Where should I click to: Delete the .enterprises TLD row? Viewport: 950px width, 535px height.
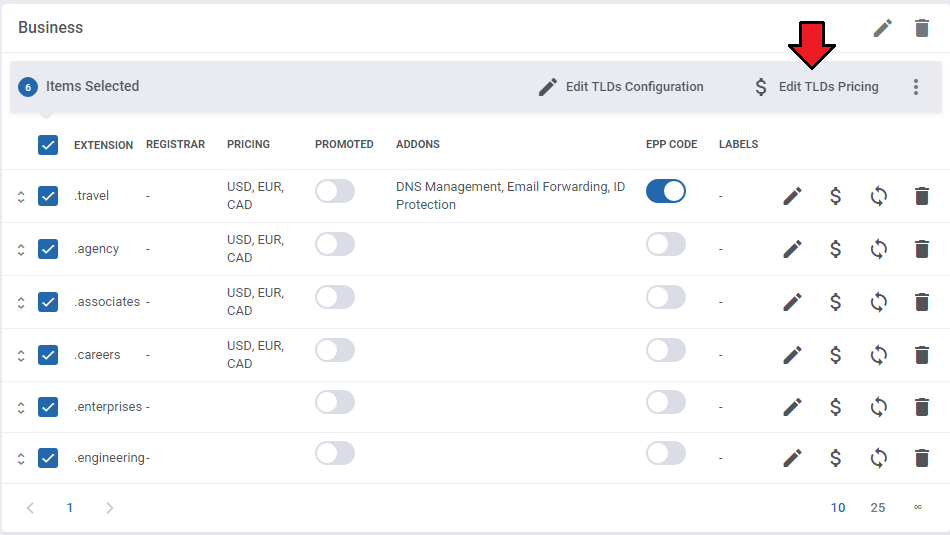tap(922, 407)
